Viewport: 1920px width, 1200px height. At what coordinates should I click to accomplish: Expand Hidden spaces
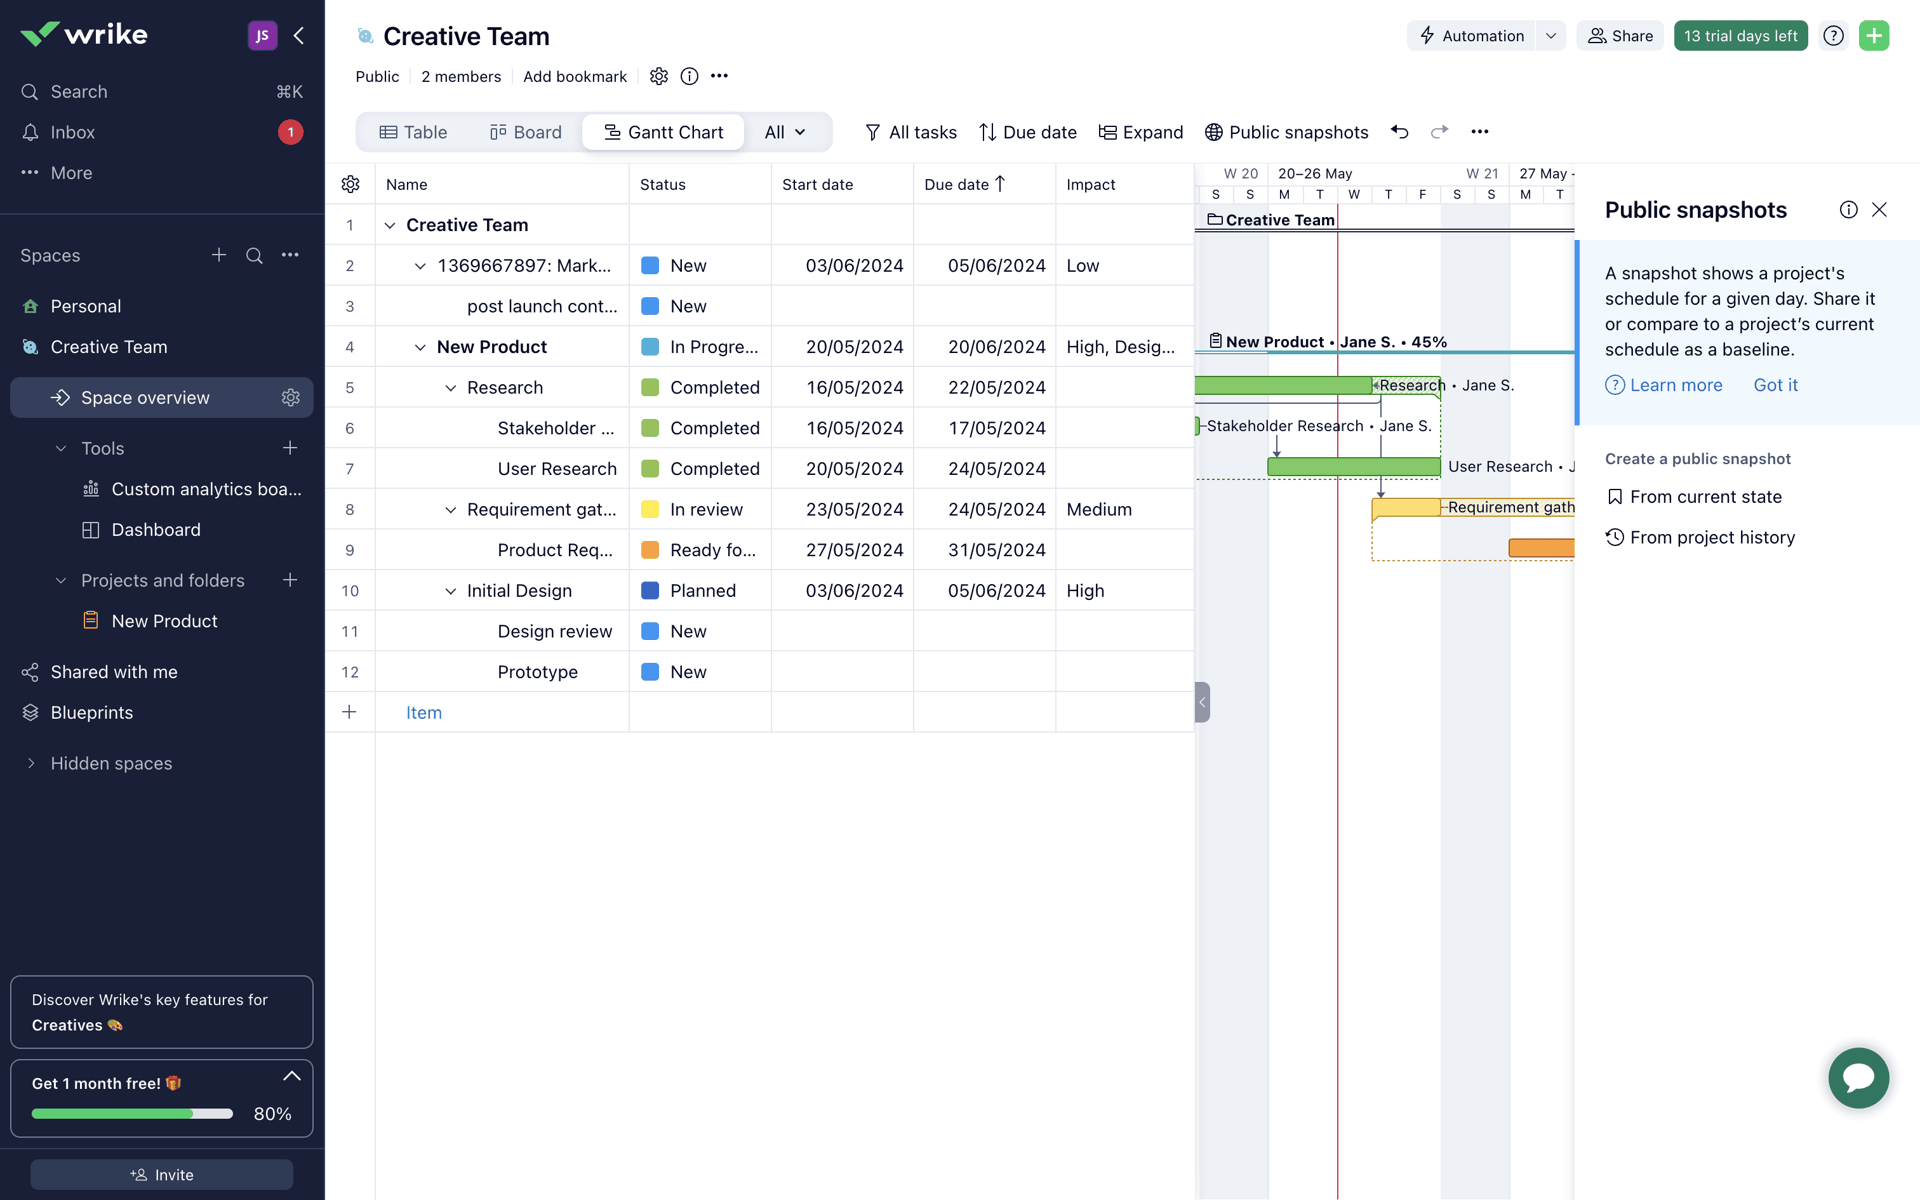pos(31,763)
